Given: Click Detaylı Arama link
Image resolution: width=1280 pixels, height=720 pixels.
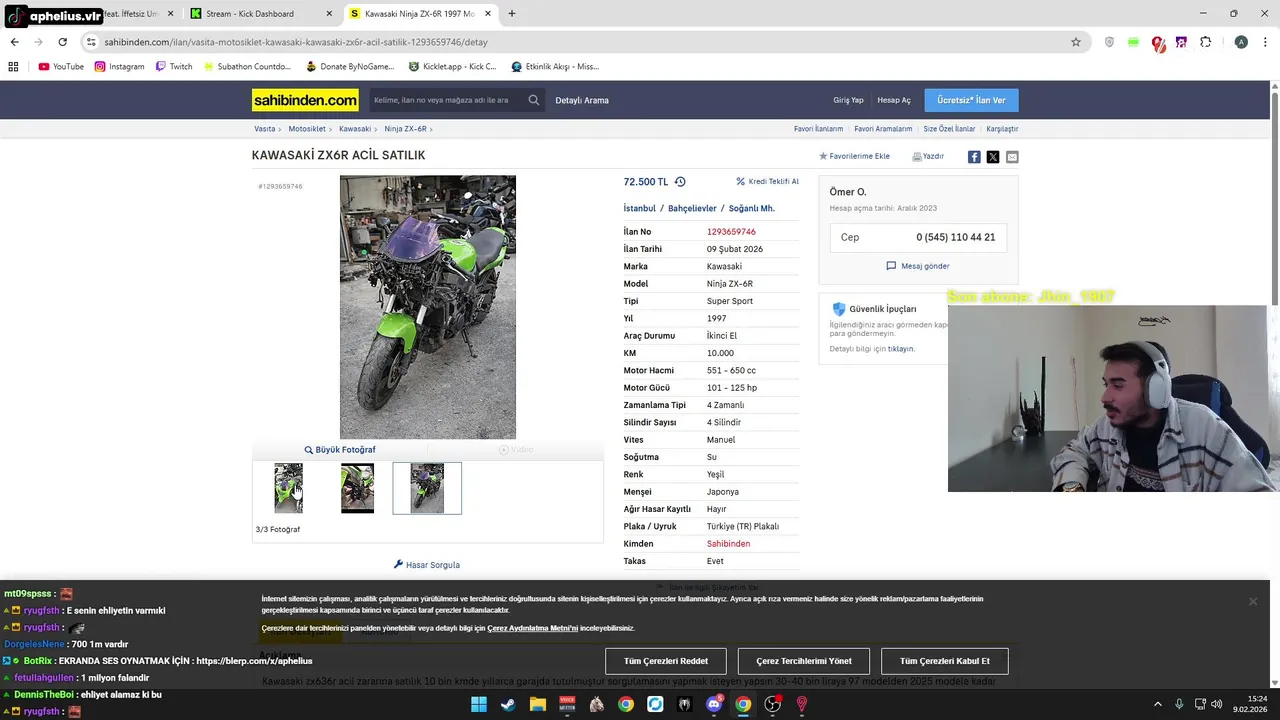Looking at the screenshot, I should tap(582, 100).
